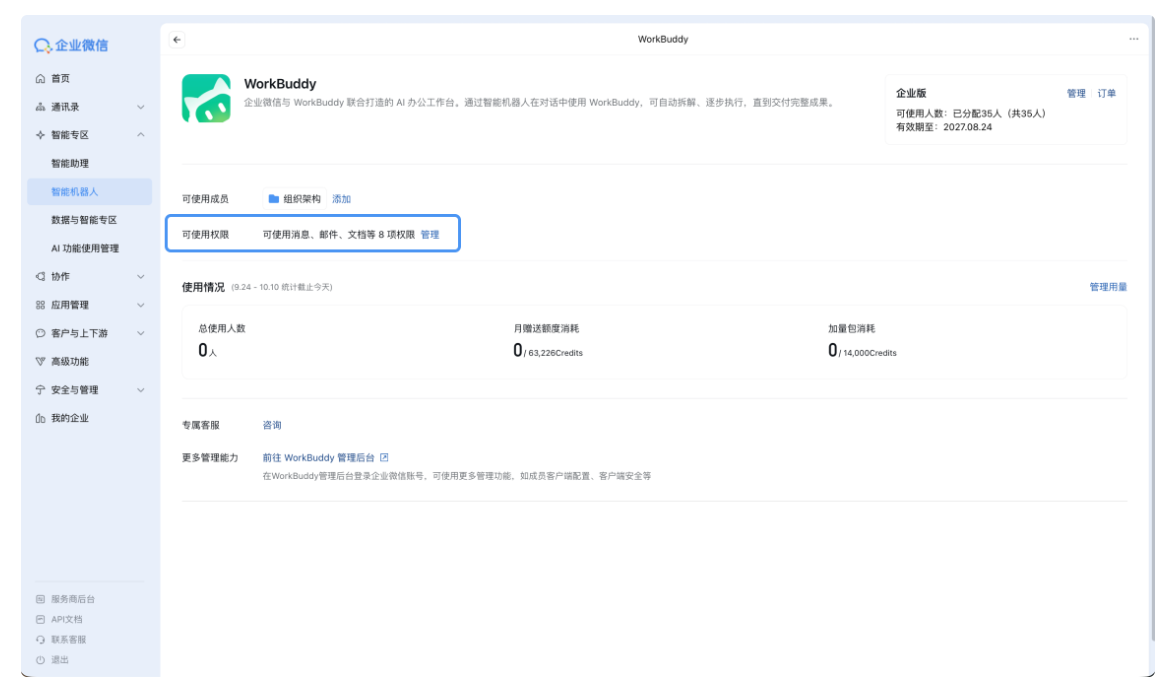Image resolution: width=1160 pixels, height=680 pixels.
Task: Open the 管理用量 link
Action: tap(1108, 287)
